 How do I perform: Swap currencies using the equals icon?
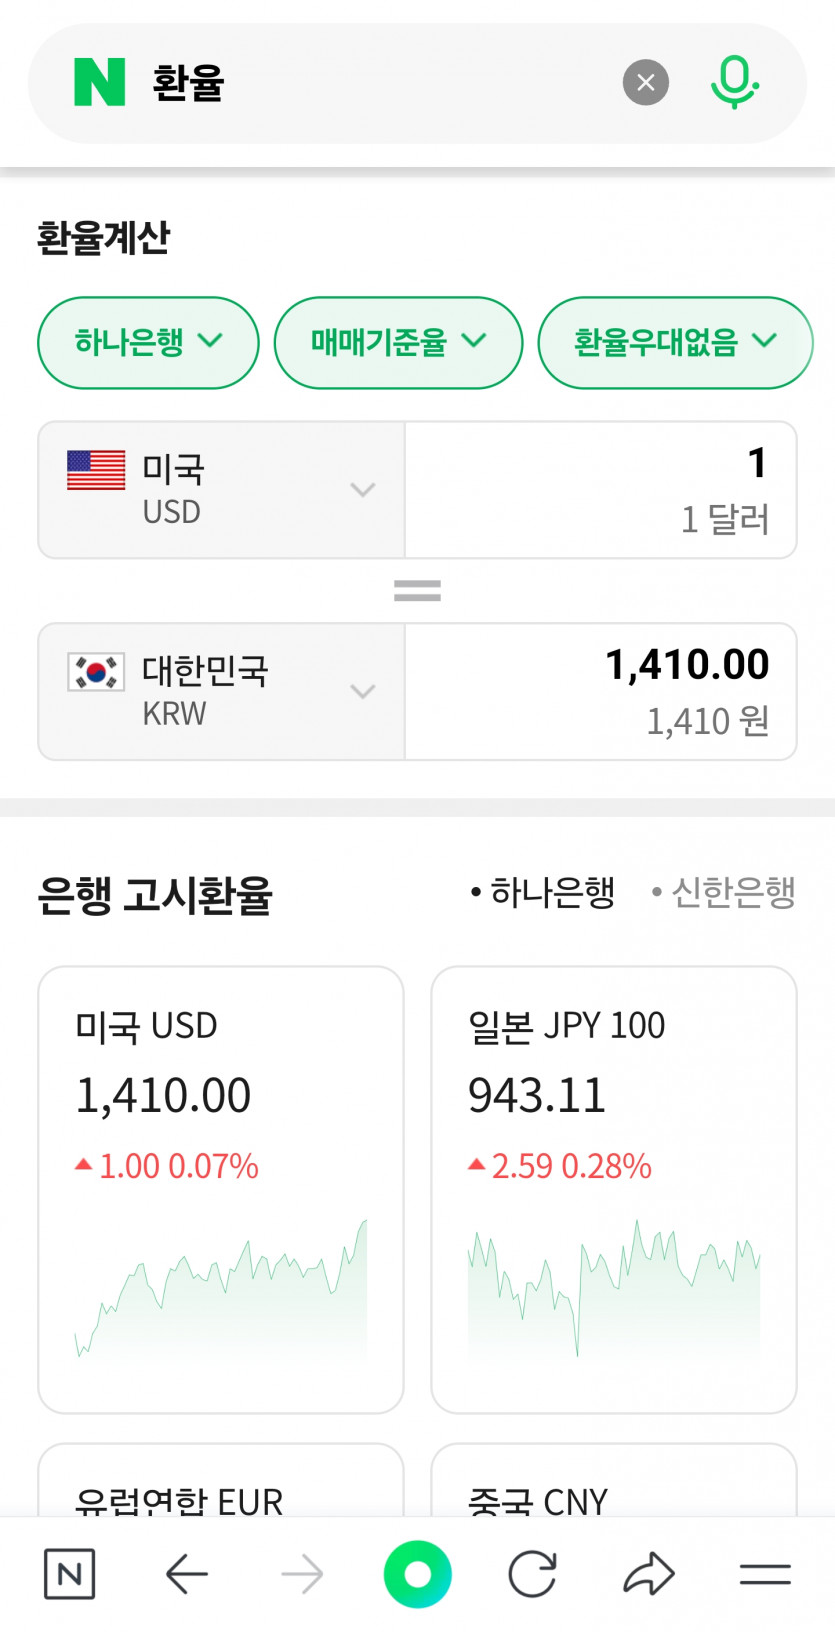417,591
